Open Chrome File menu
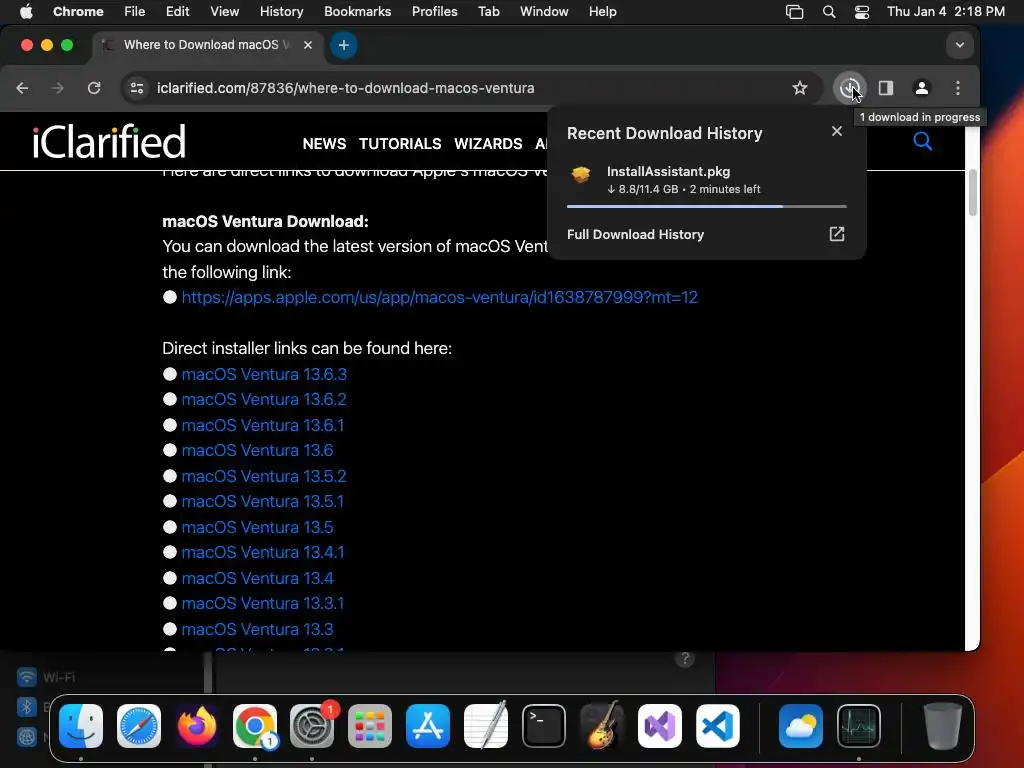The image size is (1024, 768). click(135, 11)
